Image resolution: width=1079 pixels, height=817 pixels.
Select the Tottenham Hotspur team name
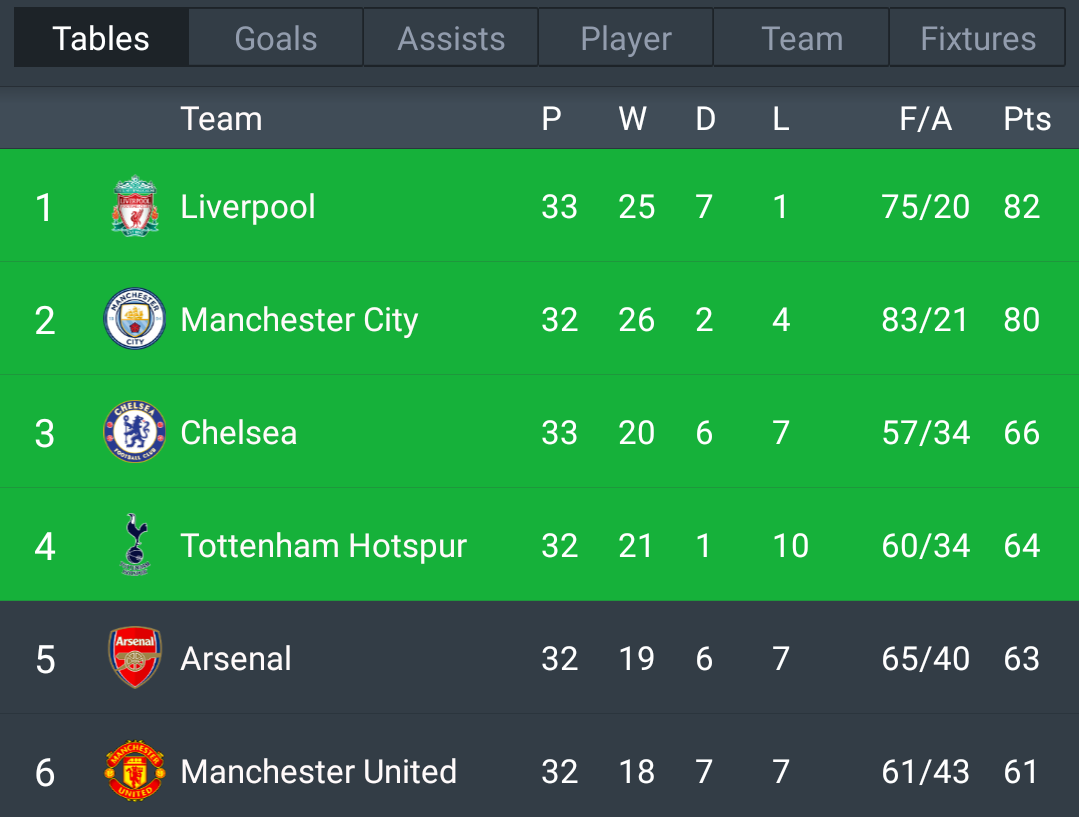point(323,546)
